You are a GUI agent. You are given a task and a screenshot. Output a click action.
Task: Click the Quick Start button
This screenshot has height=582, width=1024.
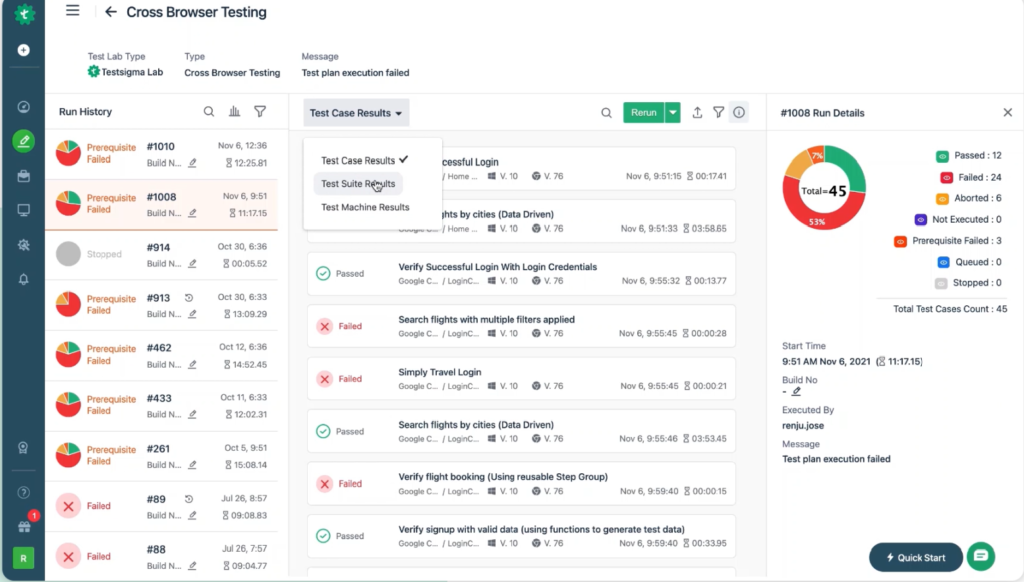(916, 557)
